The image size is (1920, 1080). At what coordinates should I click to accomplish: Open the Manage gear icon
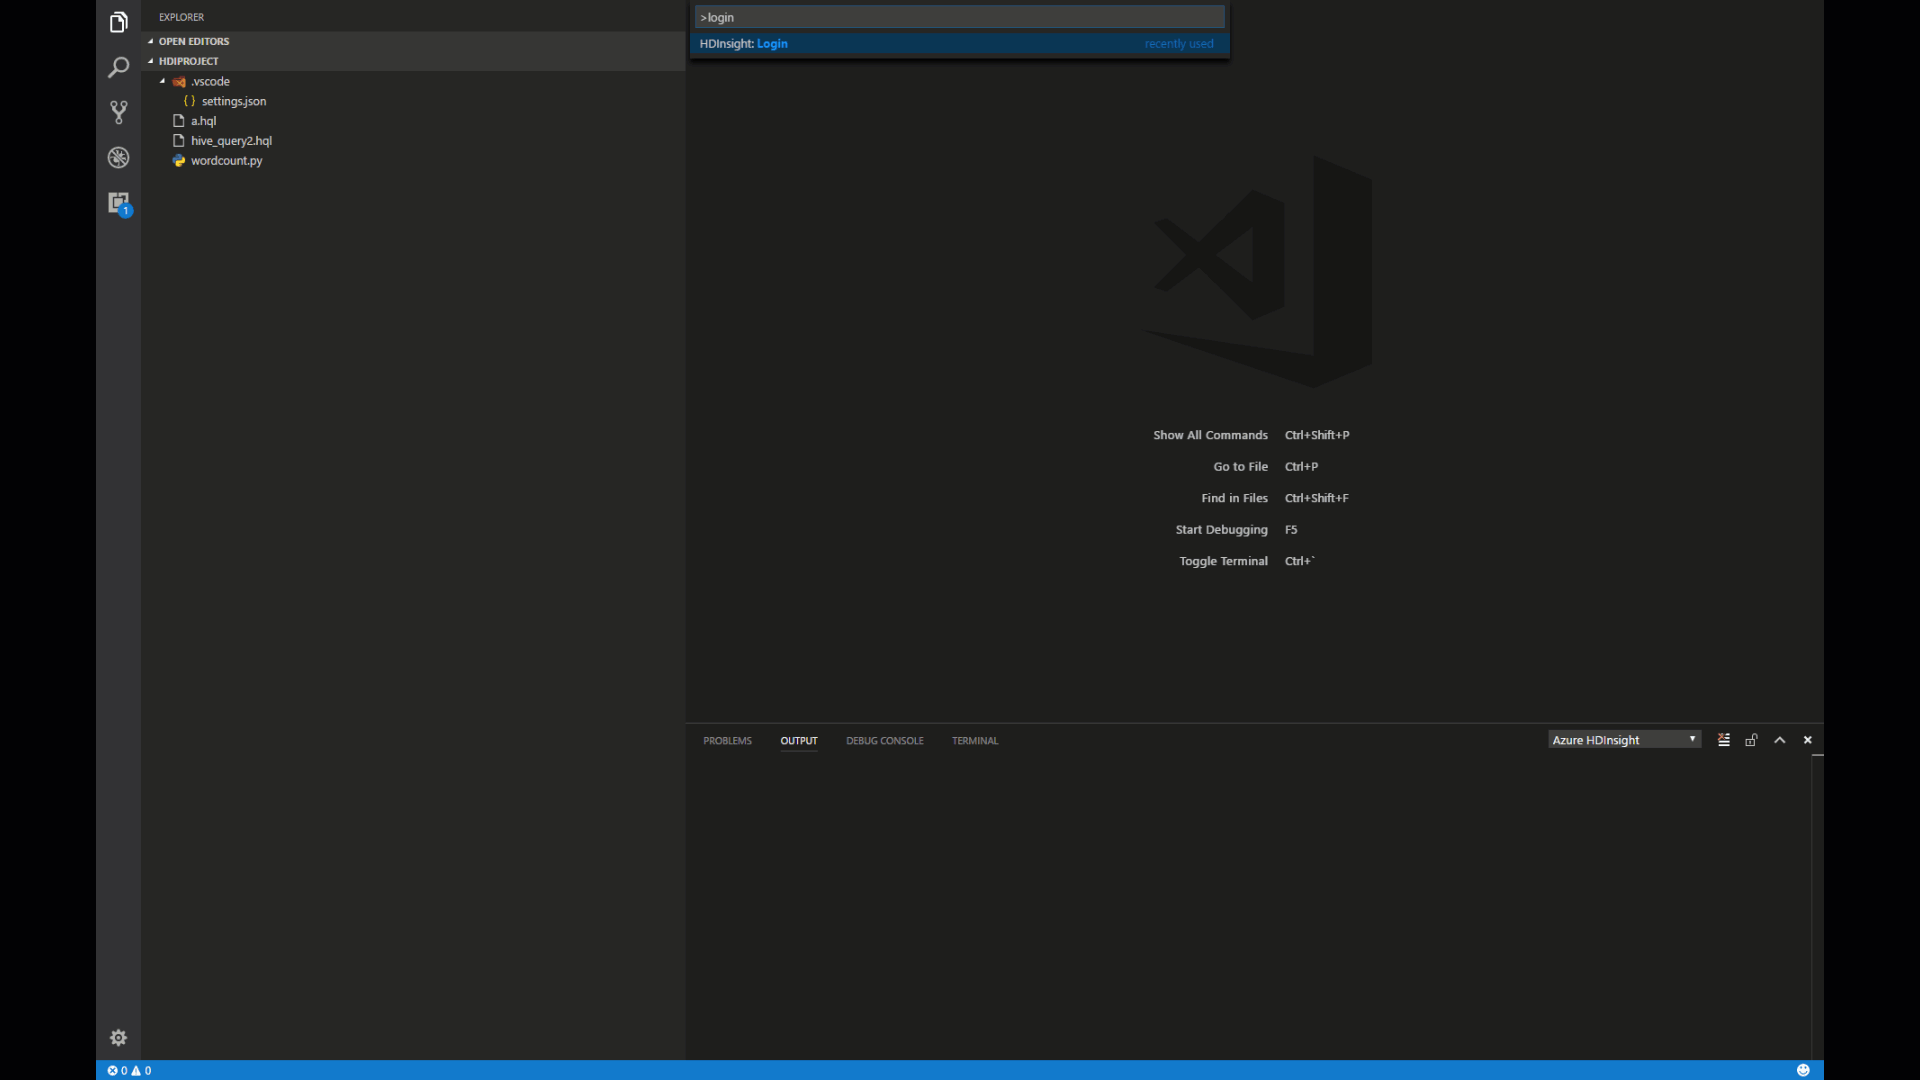coord(118,1037)
